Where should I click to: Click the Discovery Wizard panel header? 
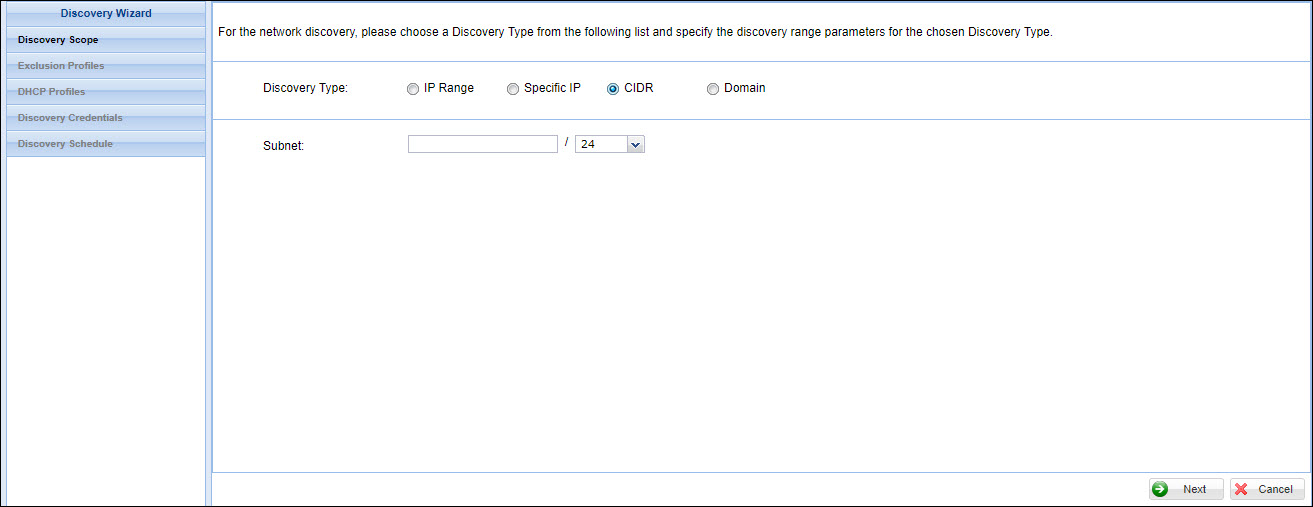[x=106, y=14]
